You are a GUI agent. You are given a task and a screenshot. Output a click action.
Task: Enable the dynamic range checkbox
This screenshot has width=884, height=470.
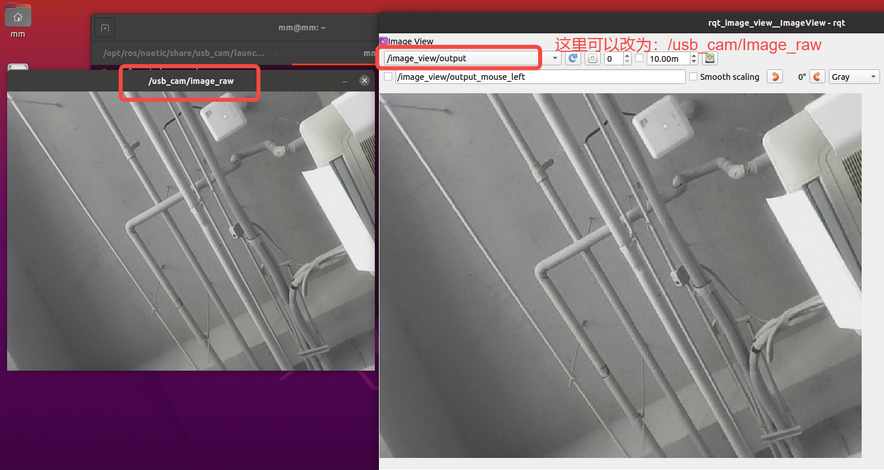click(x=639, y=58)
